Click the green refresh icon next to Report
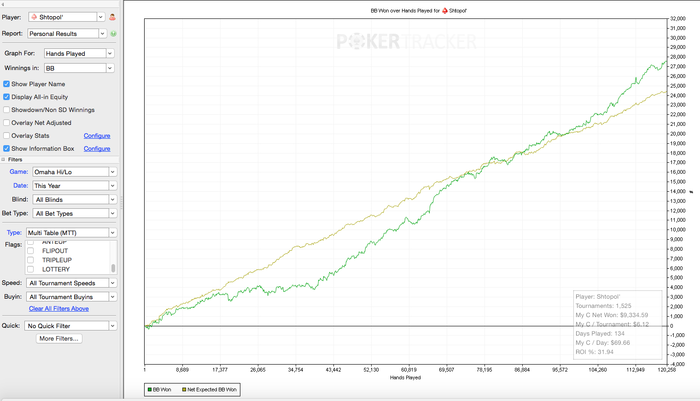The image size is (700, 401). tap(113, 33)
